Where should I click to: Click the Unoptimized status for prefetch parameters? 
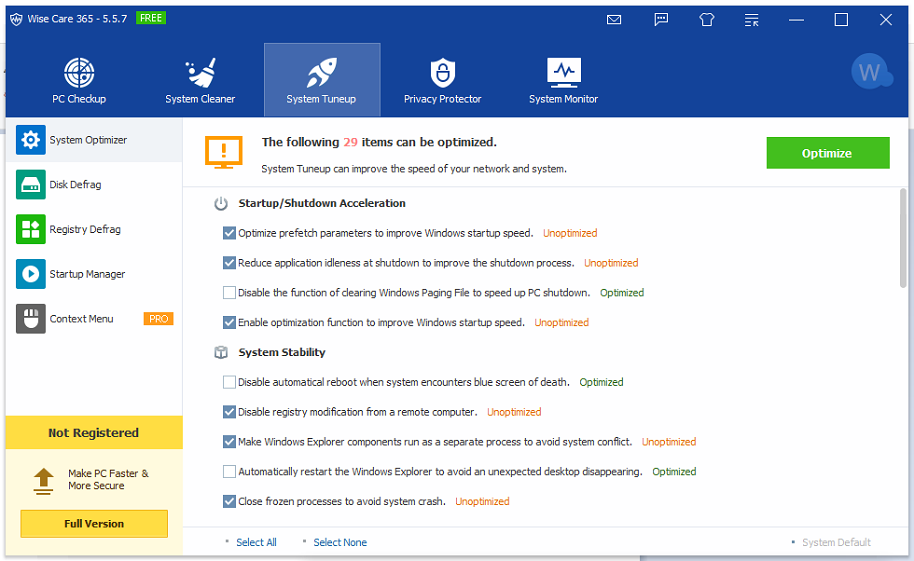coord(570,233)
